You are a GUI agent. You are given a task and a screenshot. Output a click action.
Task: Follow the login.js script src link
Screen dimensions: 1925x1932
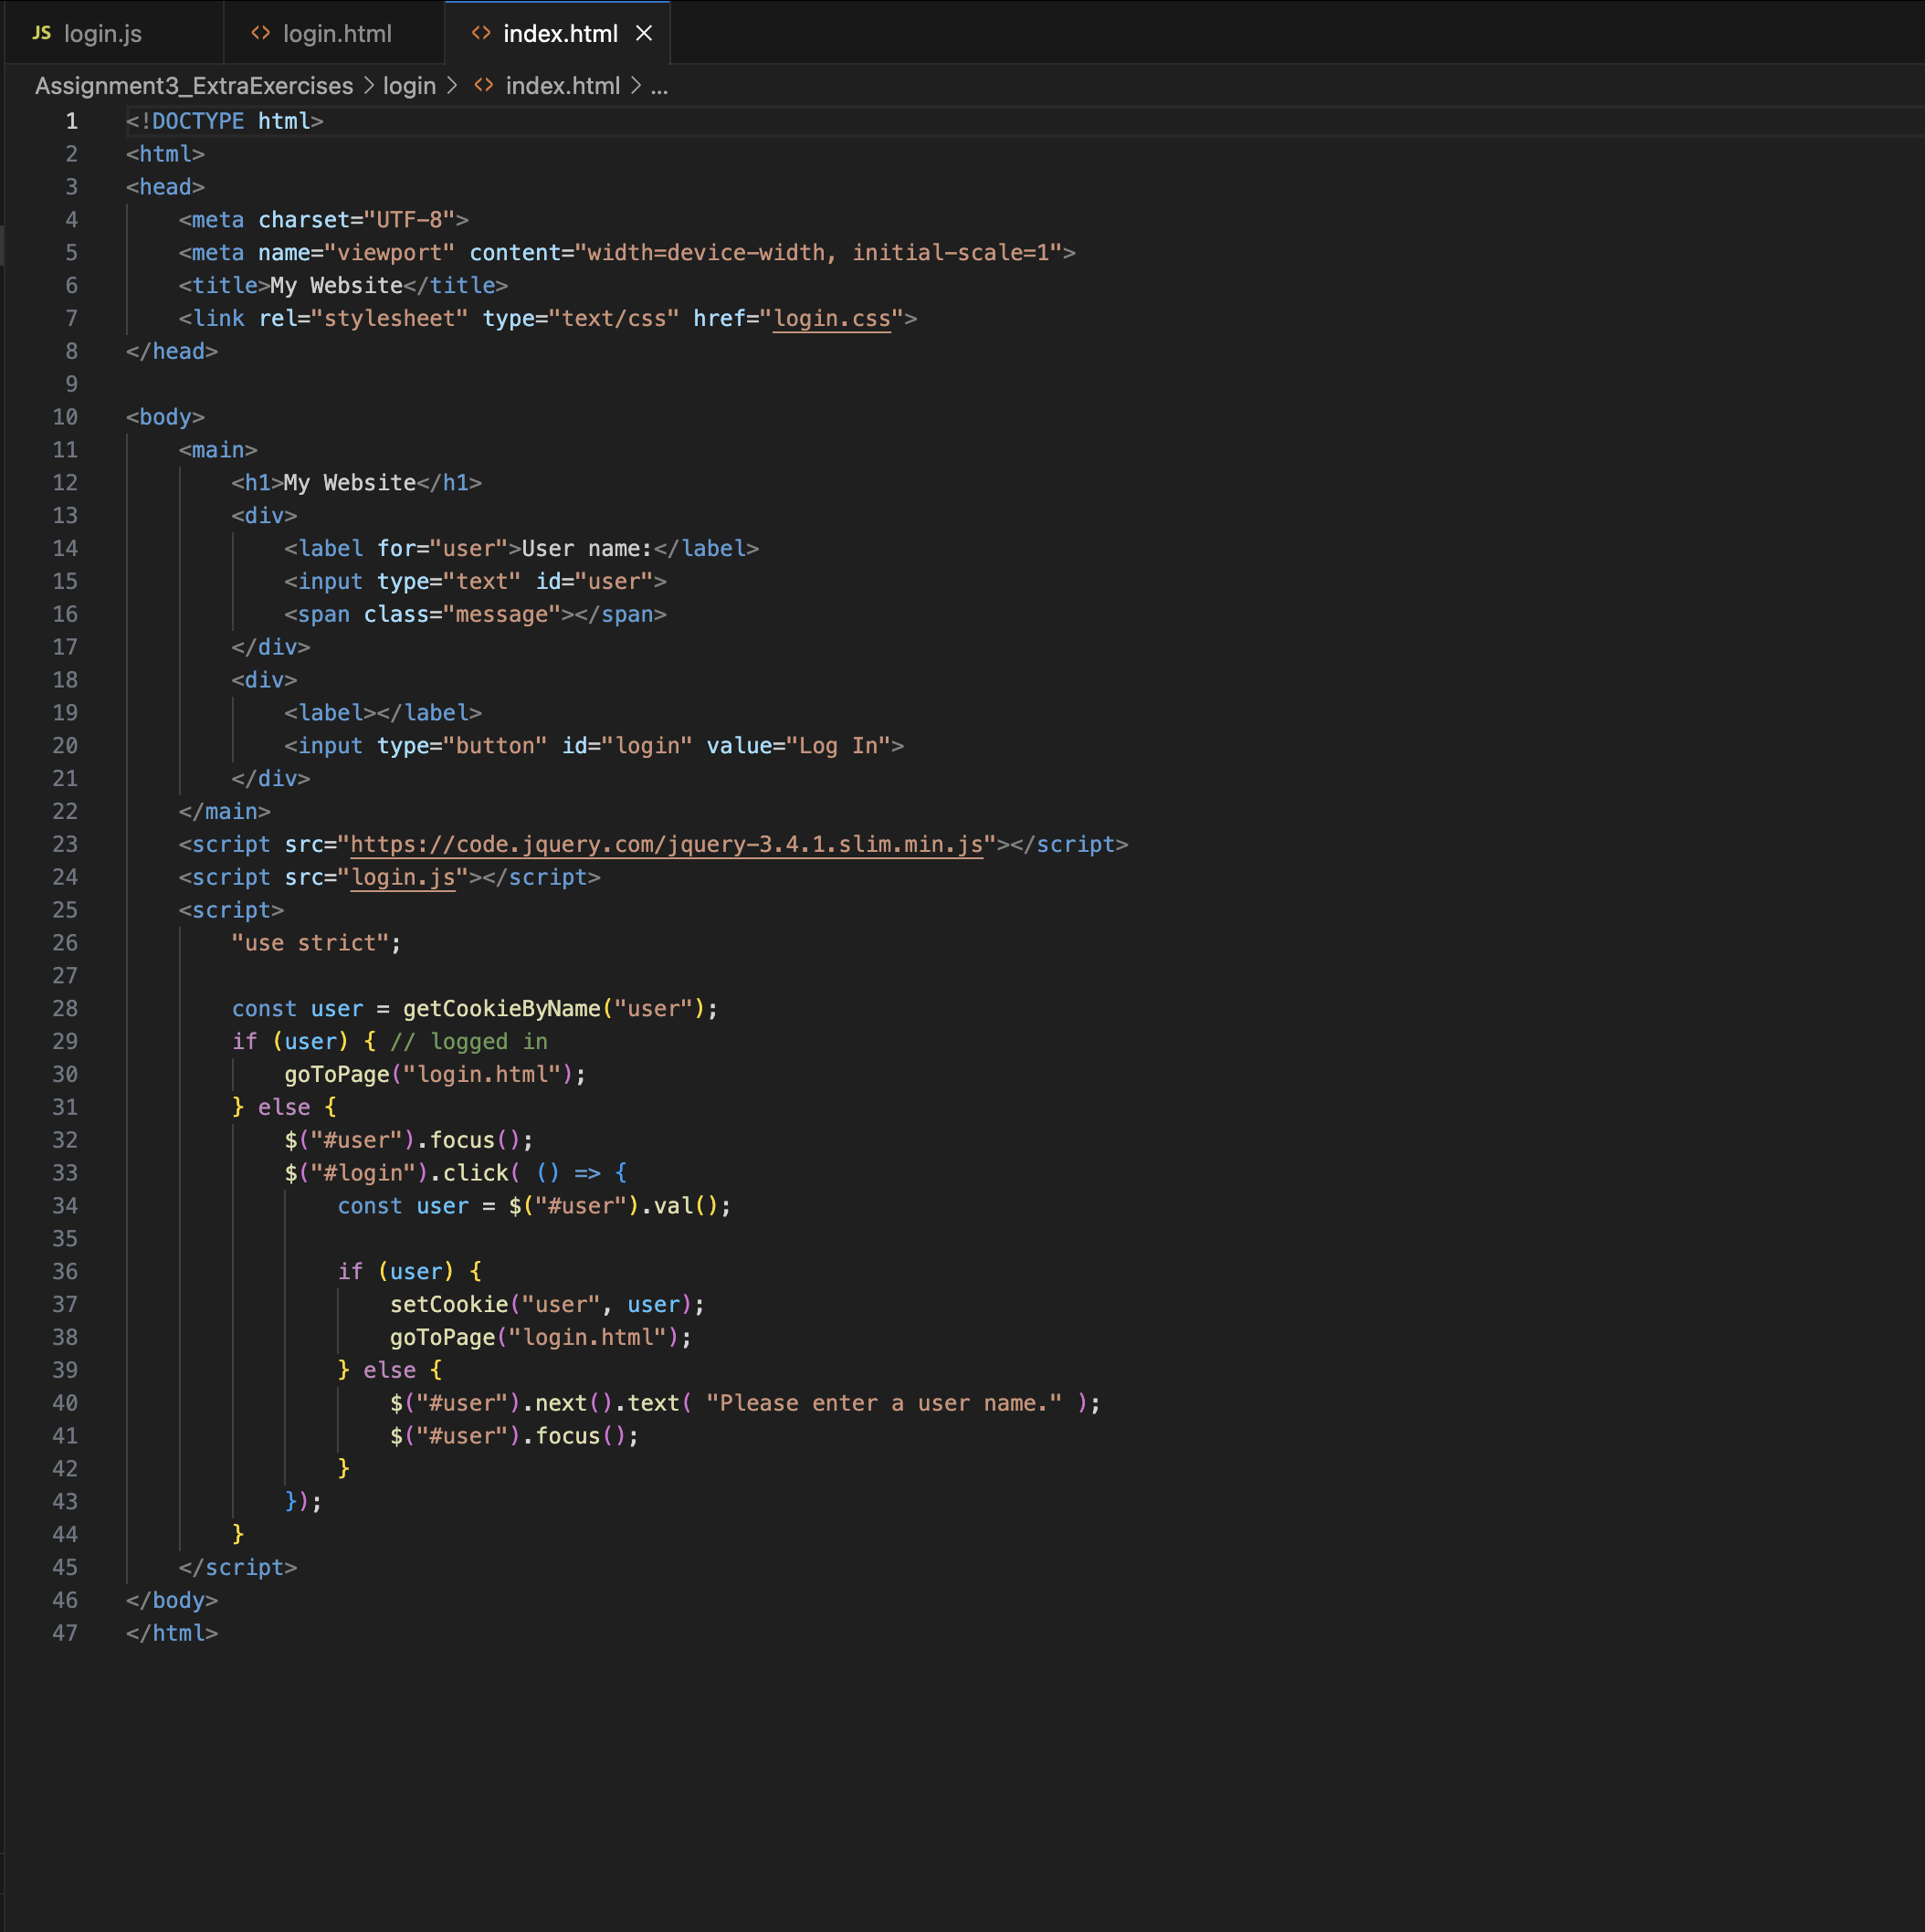[x=403, y=877]
